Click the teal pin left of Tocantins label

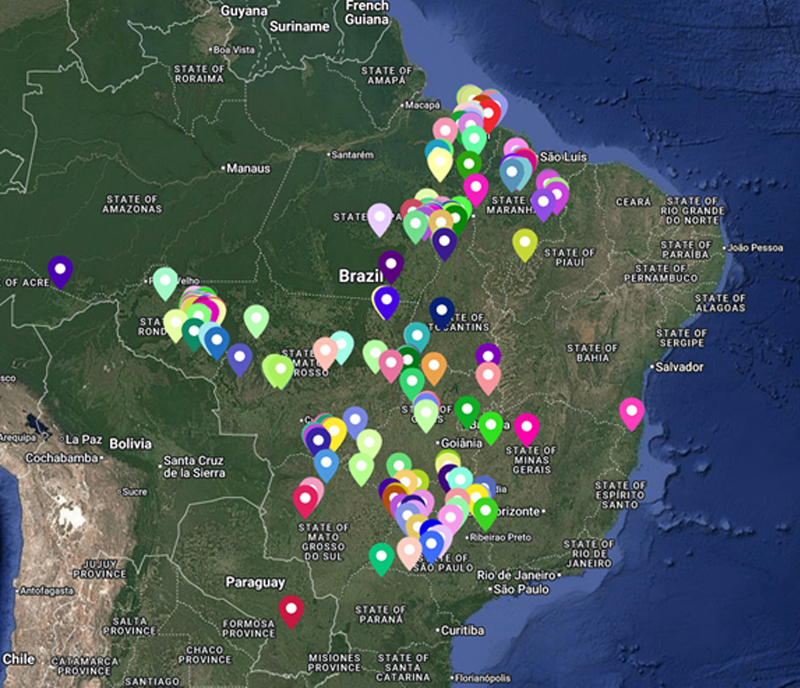click(416, 335)
